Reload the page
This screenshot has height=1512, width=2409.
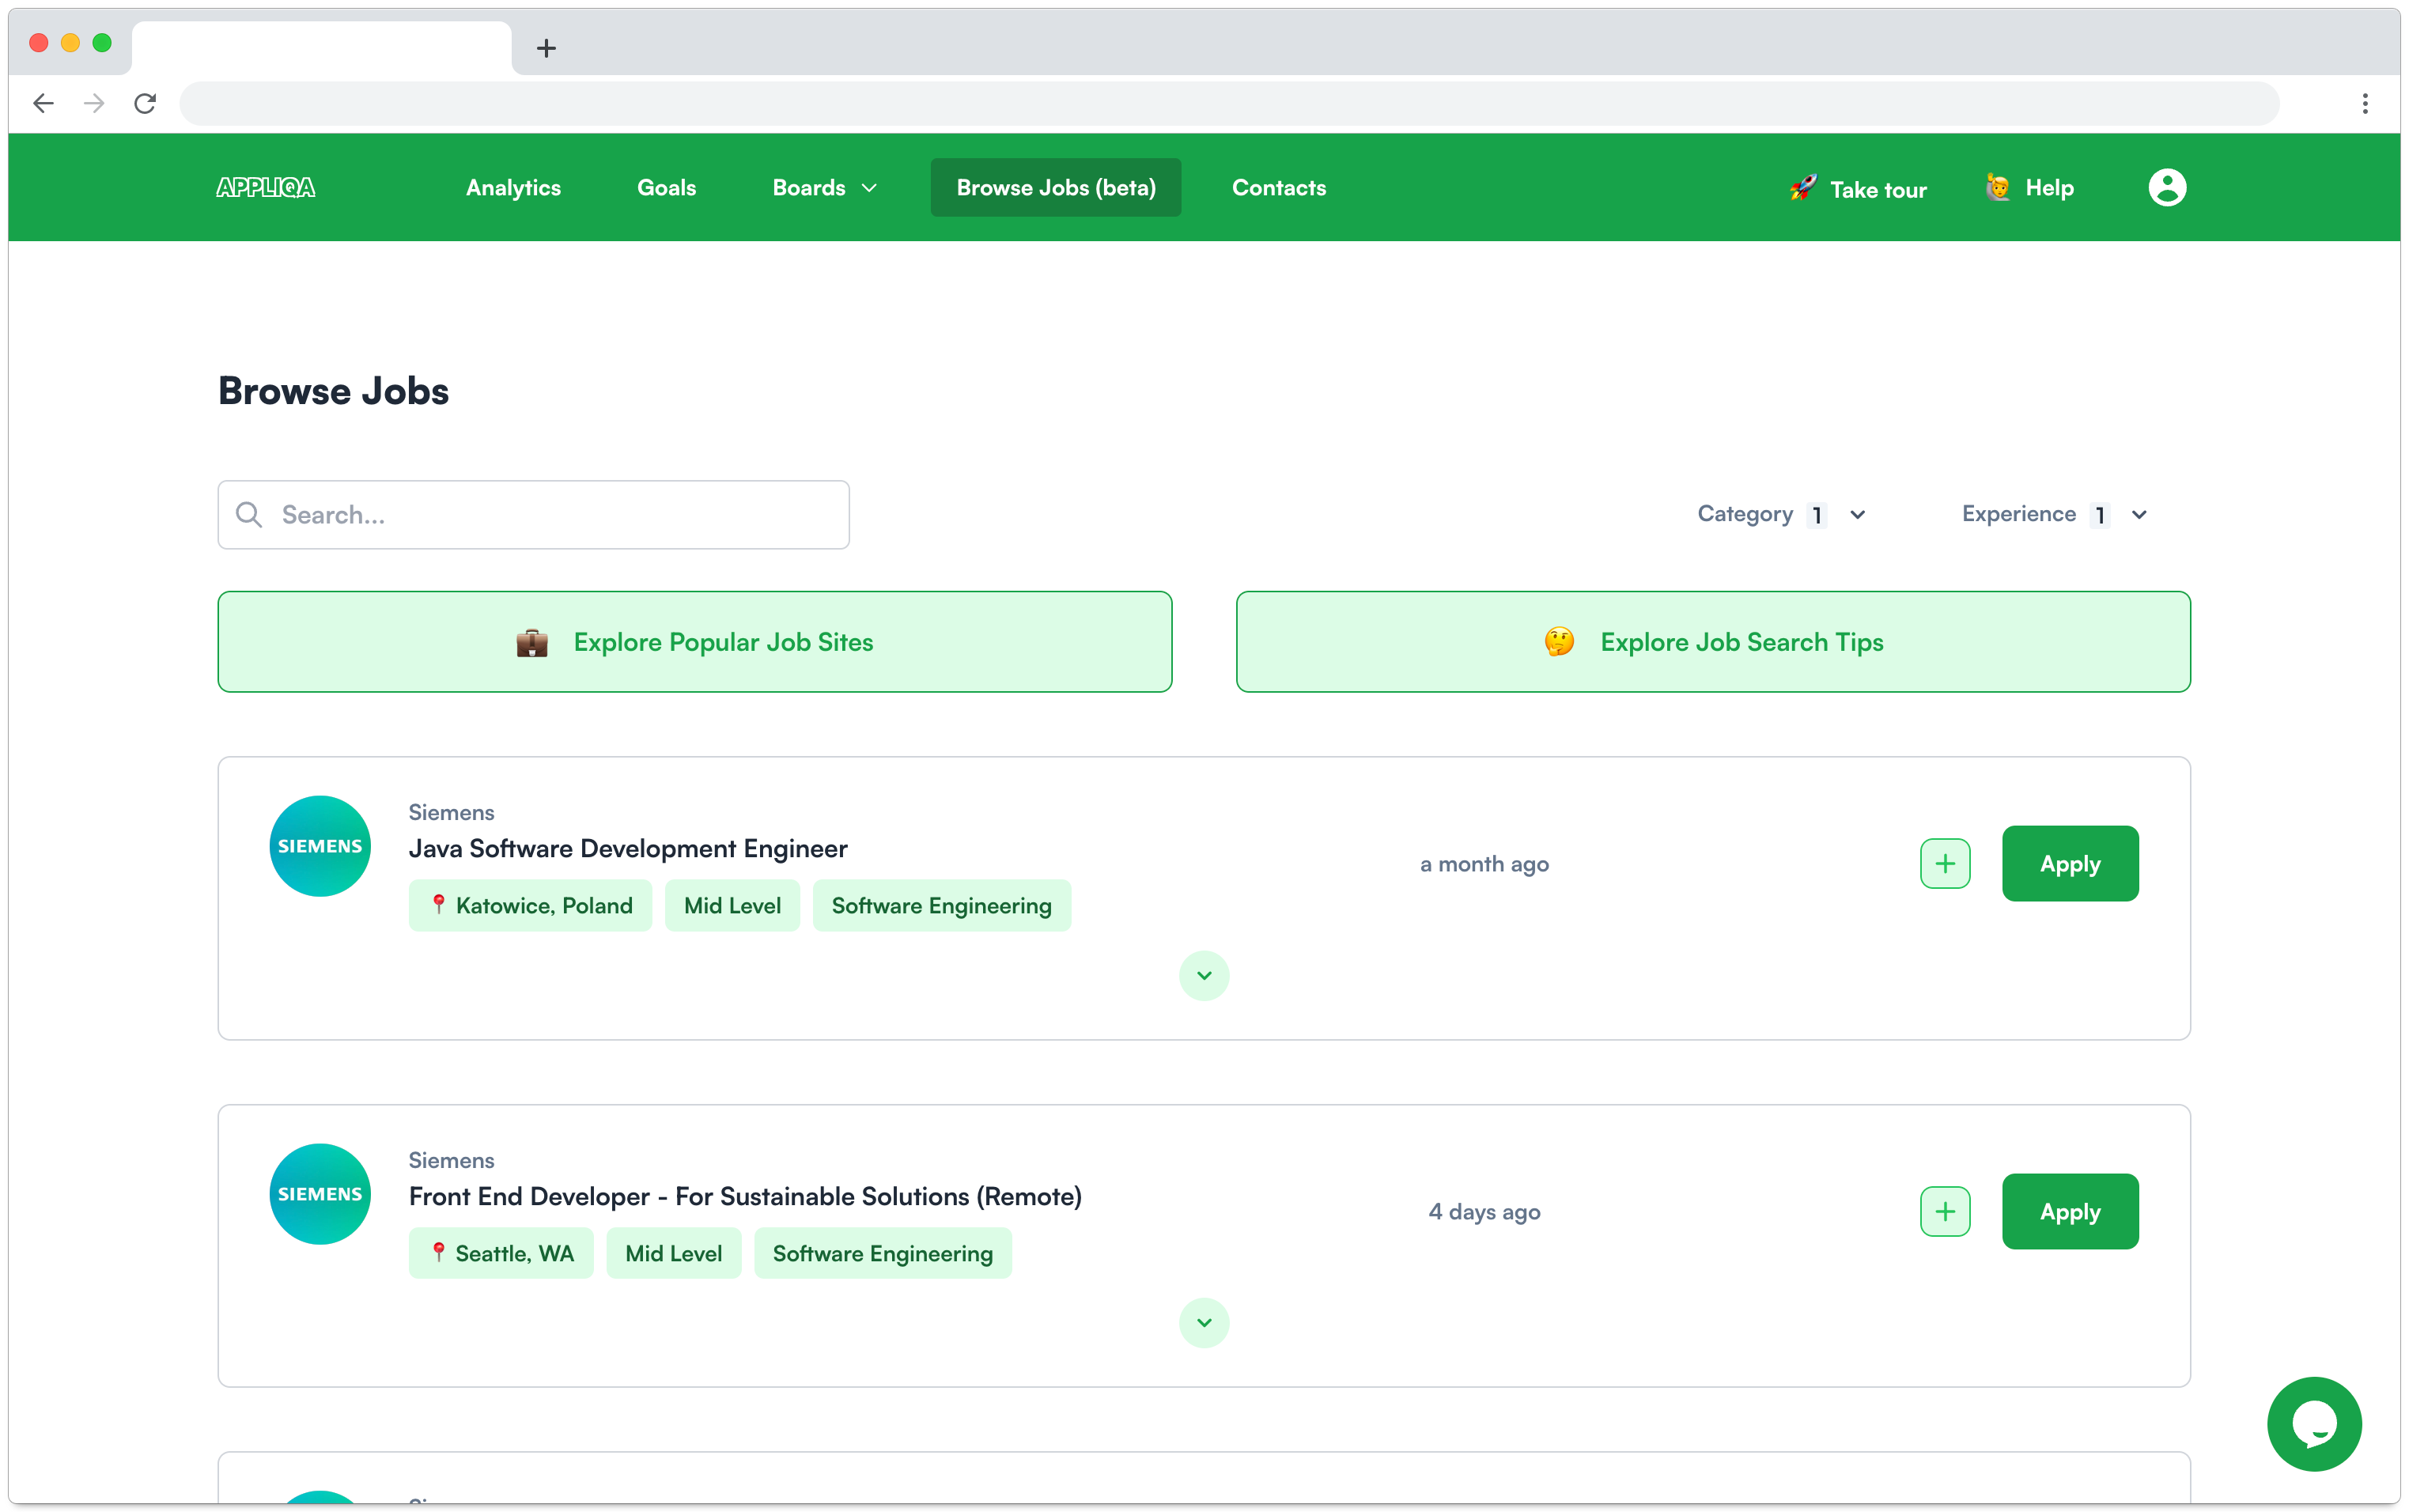(145, 103)
